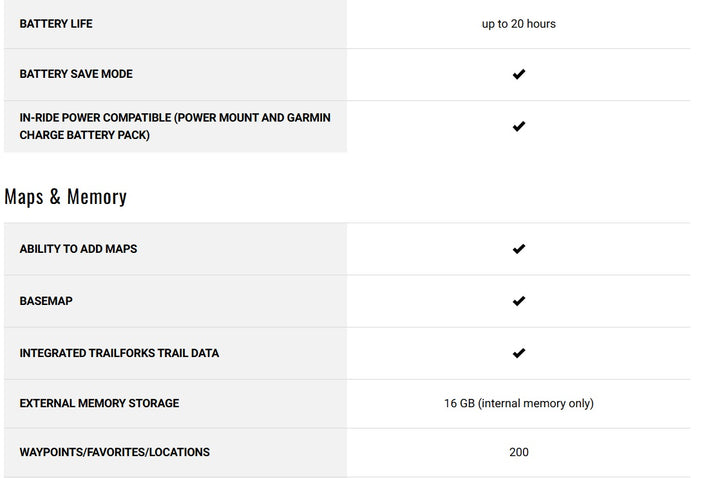
Task: Click the '200' waypoints value
Action: (x=518, y=452)
